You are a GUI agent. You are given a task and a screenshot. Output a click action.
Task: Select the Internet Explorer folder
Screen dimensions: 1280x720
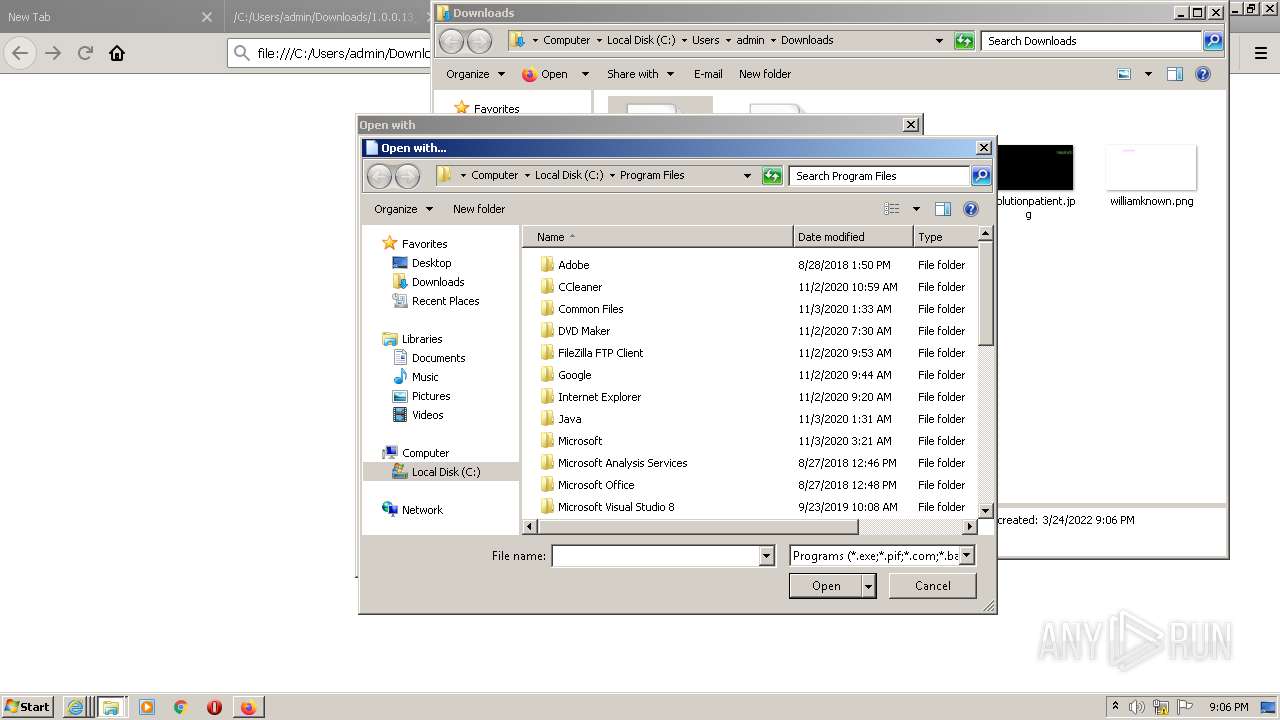pyautogui.click(x=599, y=397)
